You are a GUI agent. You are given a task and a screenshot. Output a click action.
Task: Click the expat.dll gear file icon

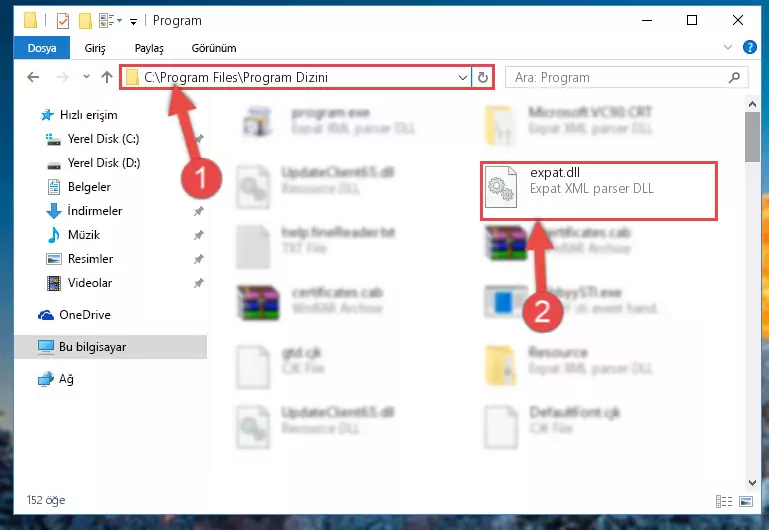[501, 187]
